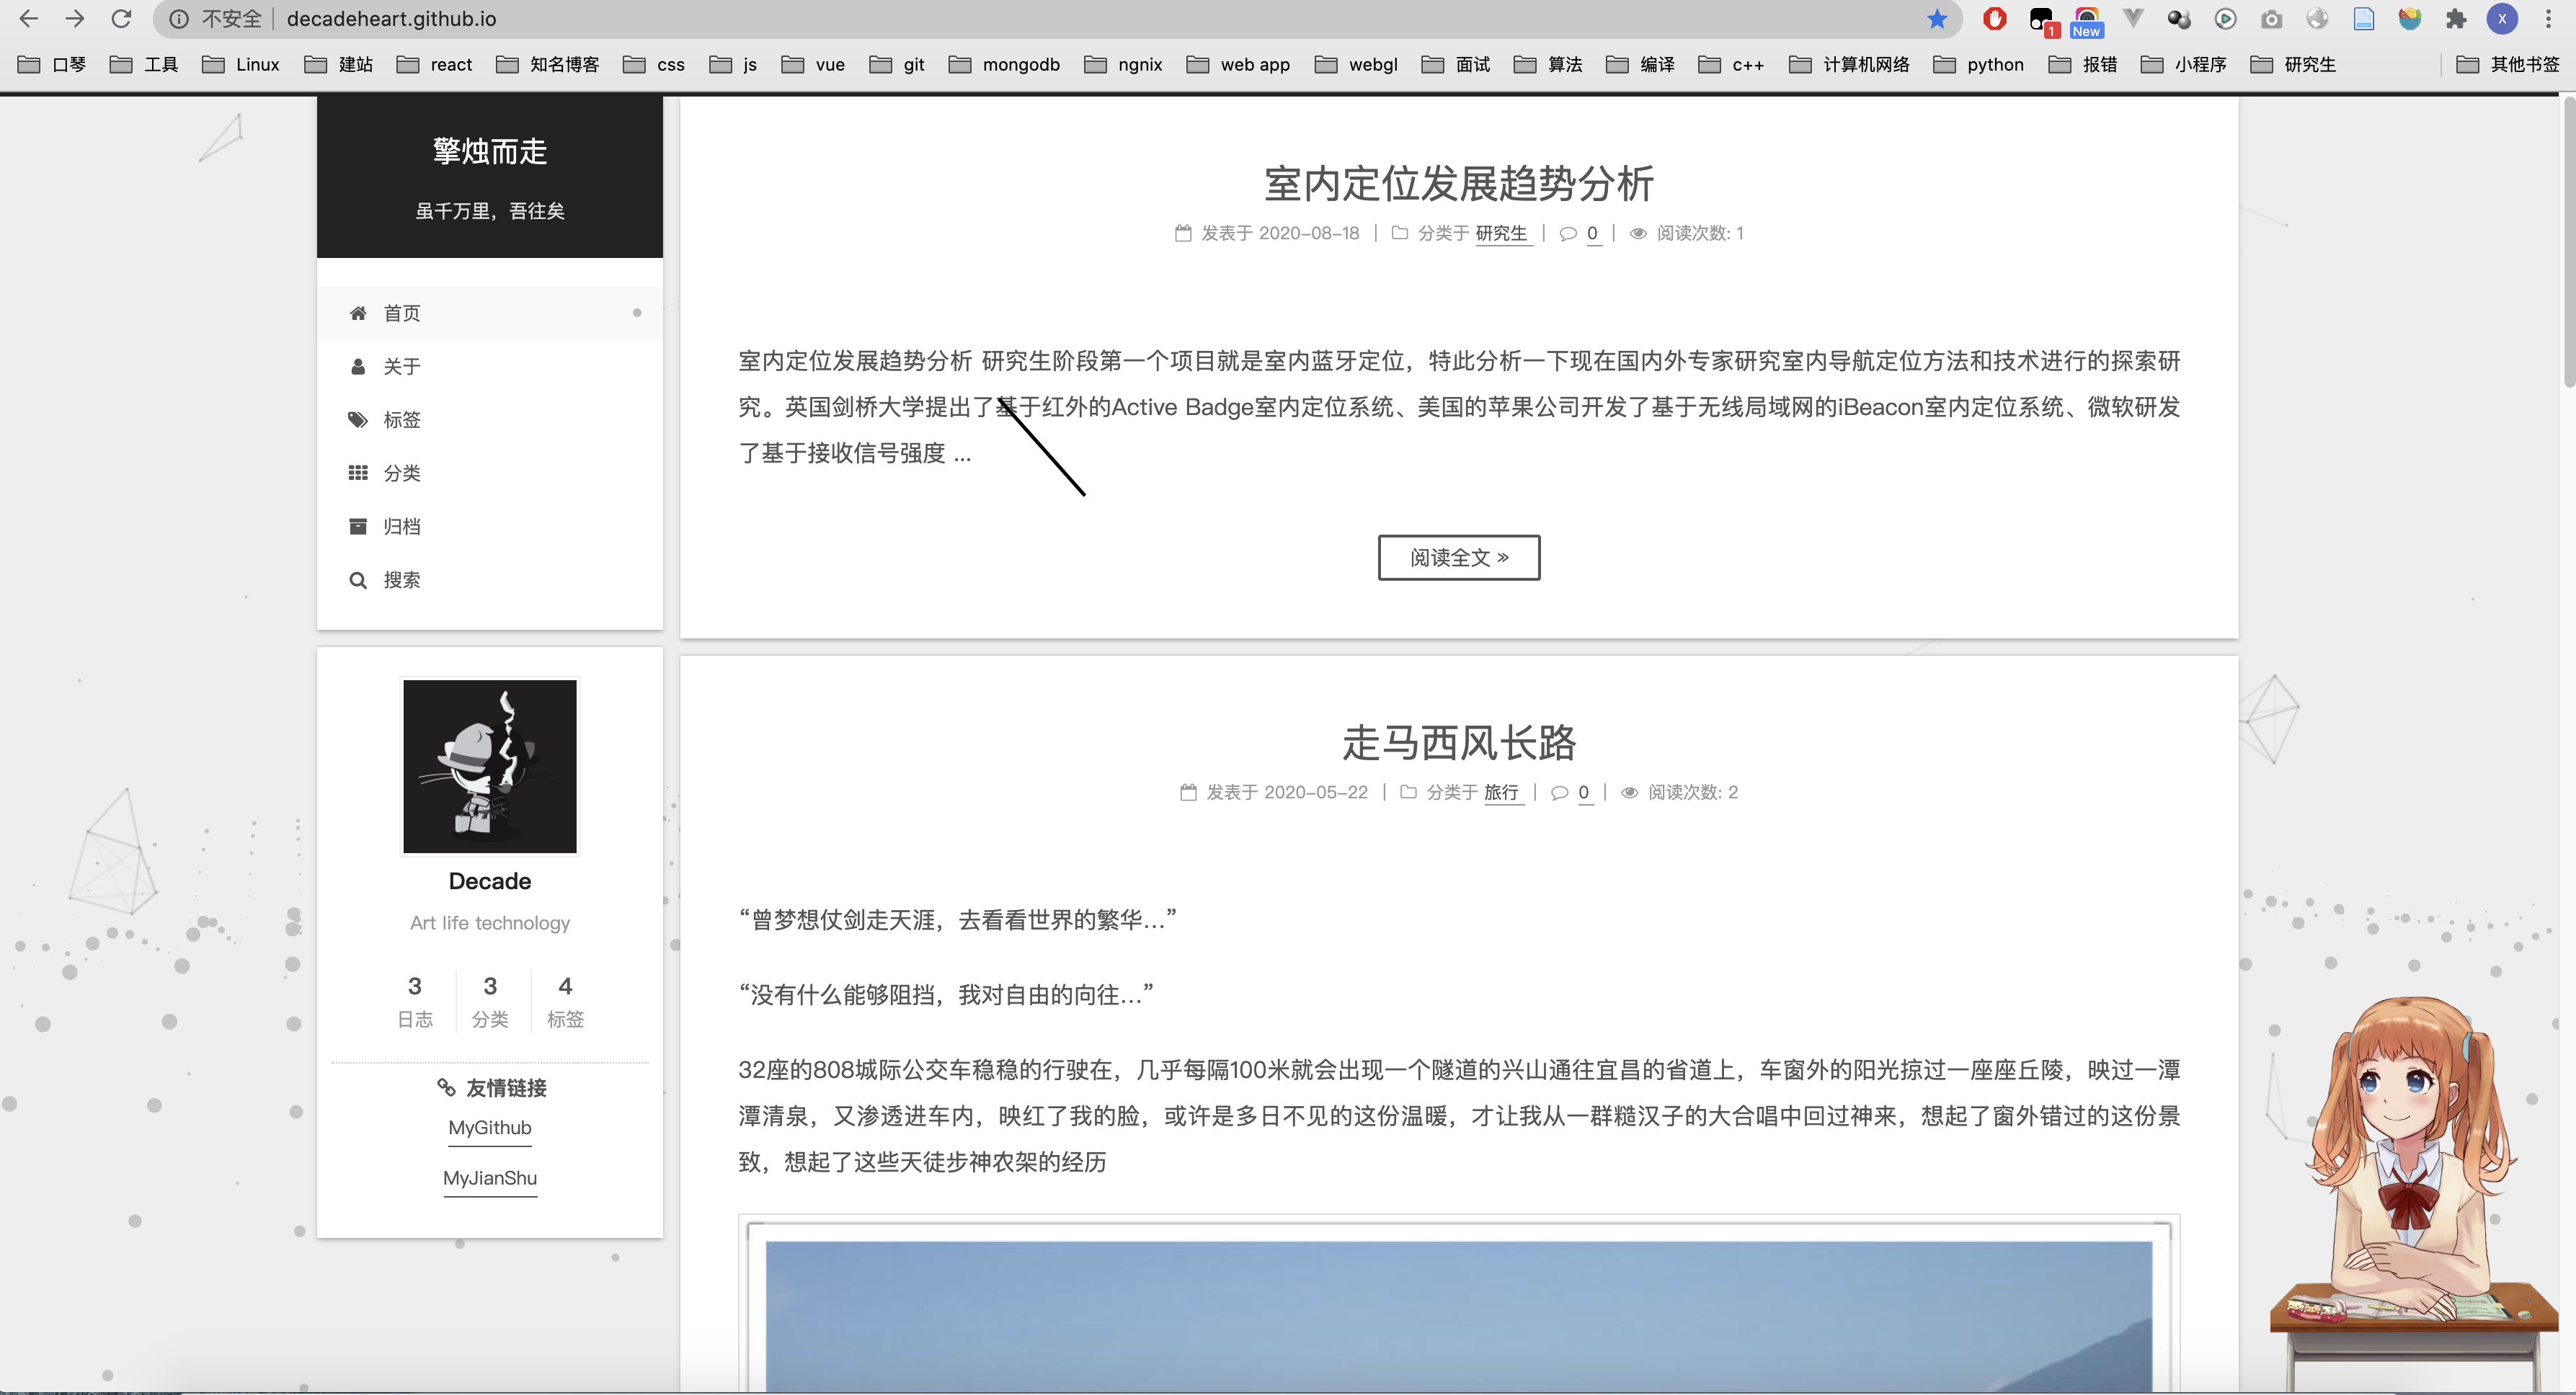The image size is (2576, 1395).
Task: Open the red shield extension icon
Action: pyautogui.click(x=1995, y=19)
